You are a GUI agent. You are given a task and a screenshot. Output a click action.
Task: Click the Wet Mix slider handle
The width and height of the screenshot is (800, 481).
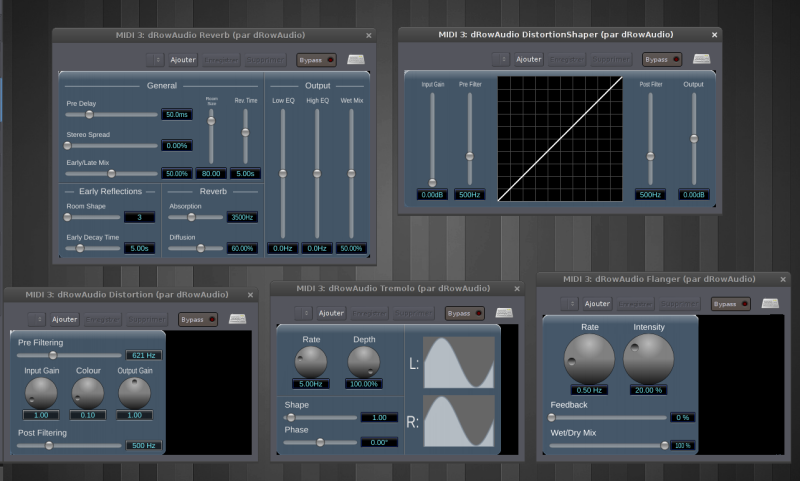(x=351, y=174)
